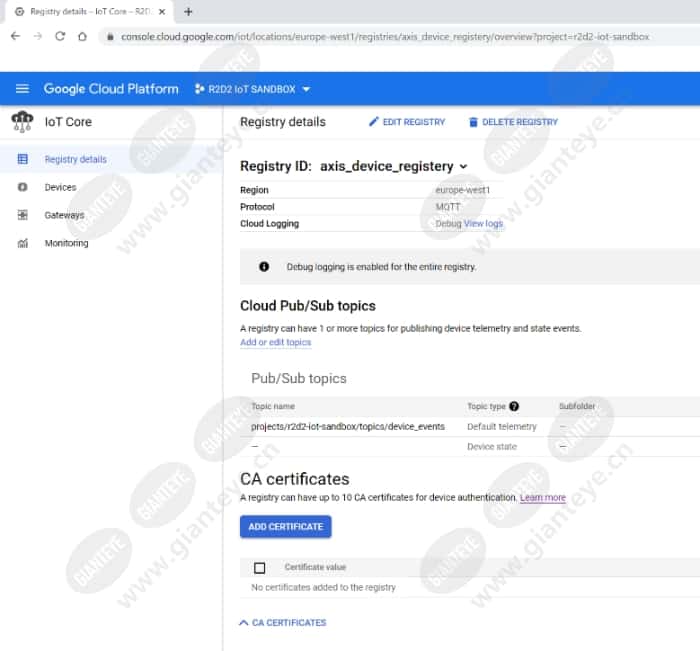Click EDIT REGISTRY
Viewport: 700px width, 651px height.
407,122
